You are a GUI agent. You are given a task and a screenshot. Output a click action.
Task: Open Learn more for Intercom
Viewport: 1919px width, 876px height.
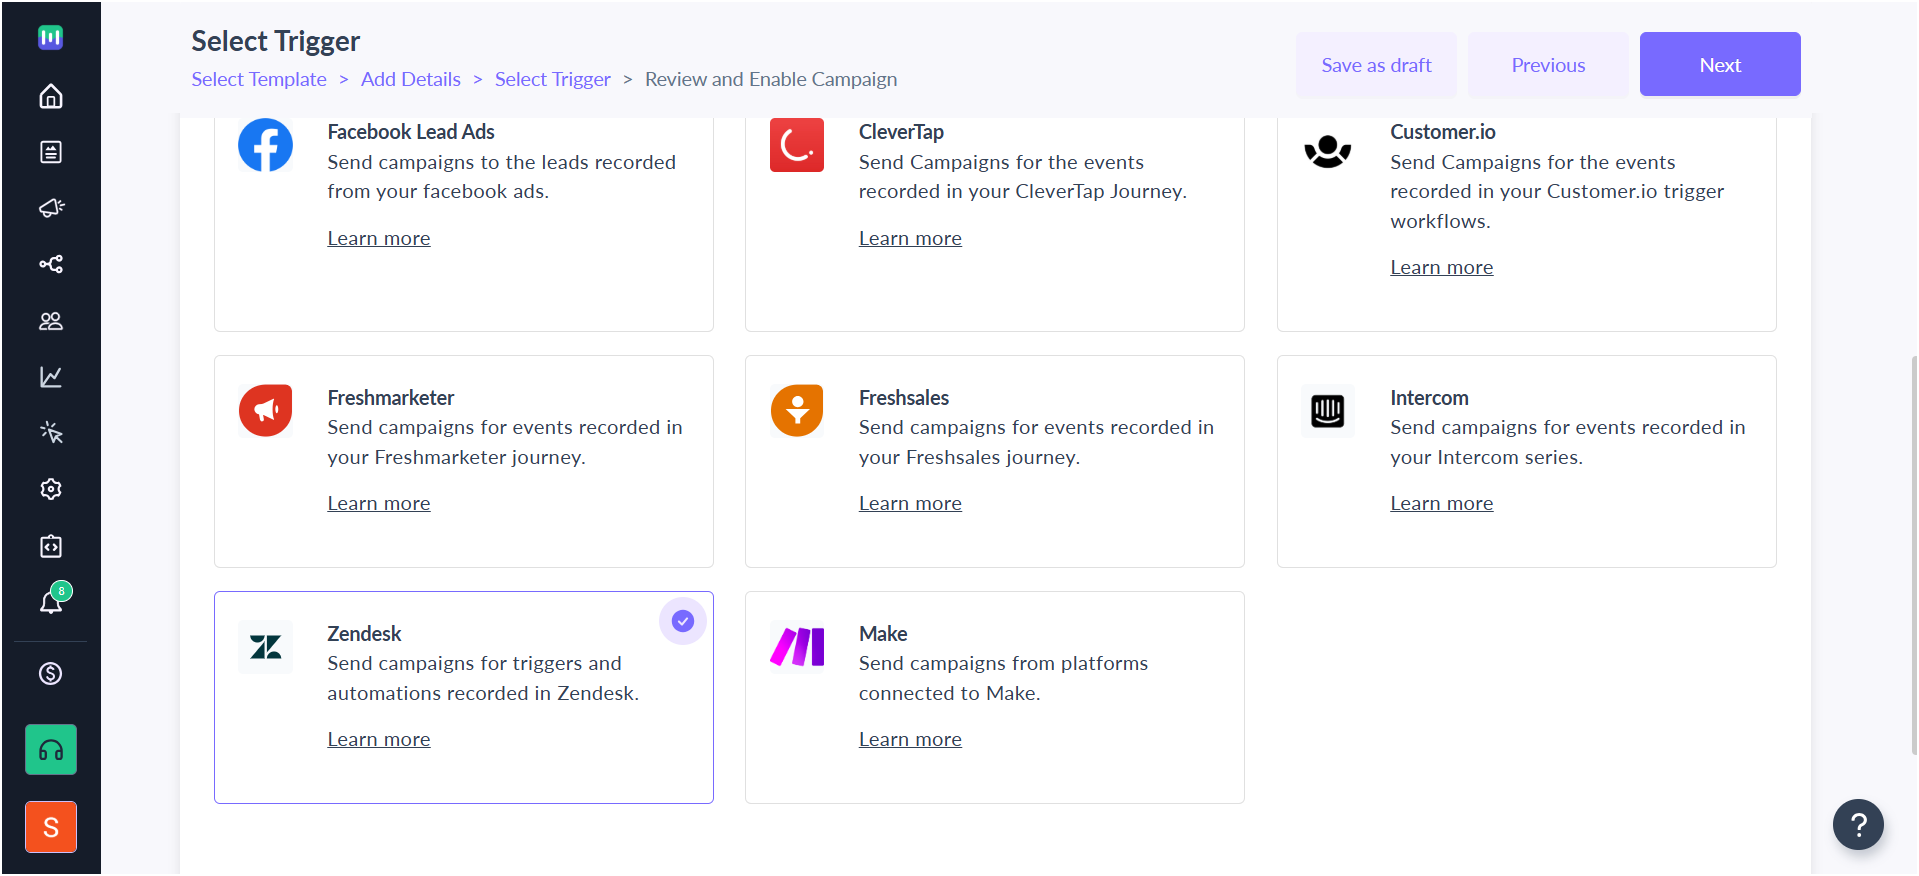(1441, 503)
